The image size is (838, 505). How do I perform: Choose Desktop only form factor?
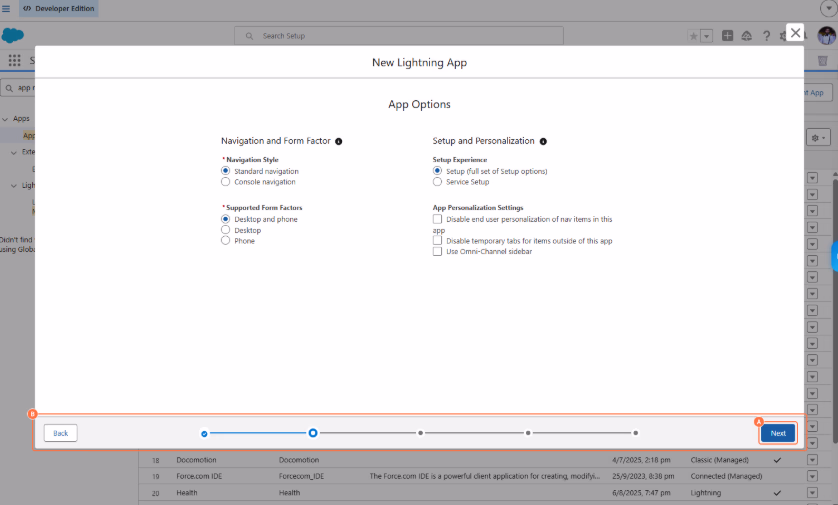point(226,230)
